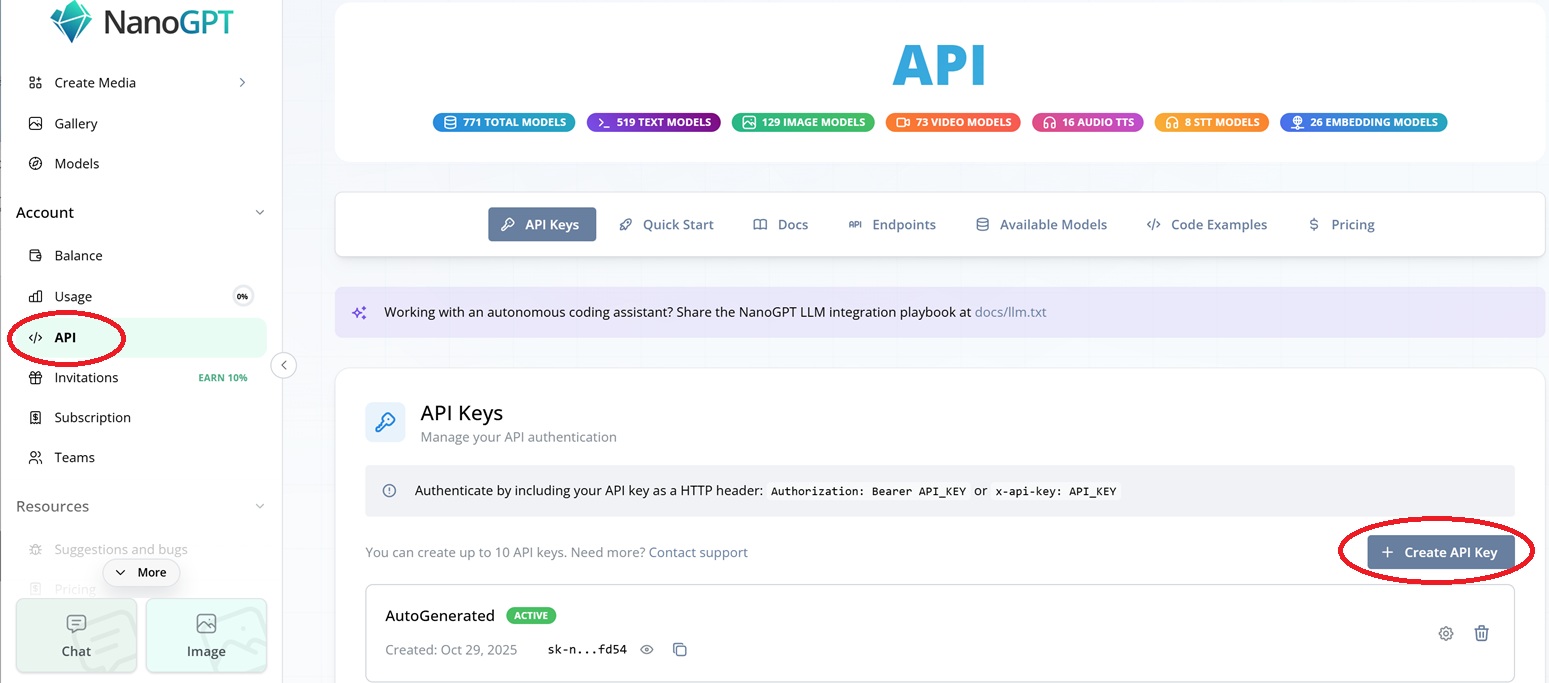Reveal the AutoGenerated key with eye icon
This screenshot has height=683, width=1549.
[647, 650]
